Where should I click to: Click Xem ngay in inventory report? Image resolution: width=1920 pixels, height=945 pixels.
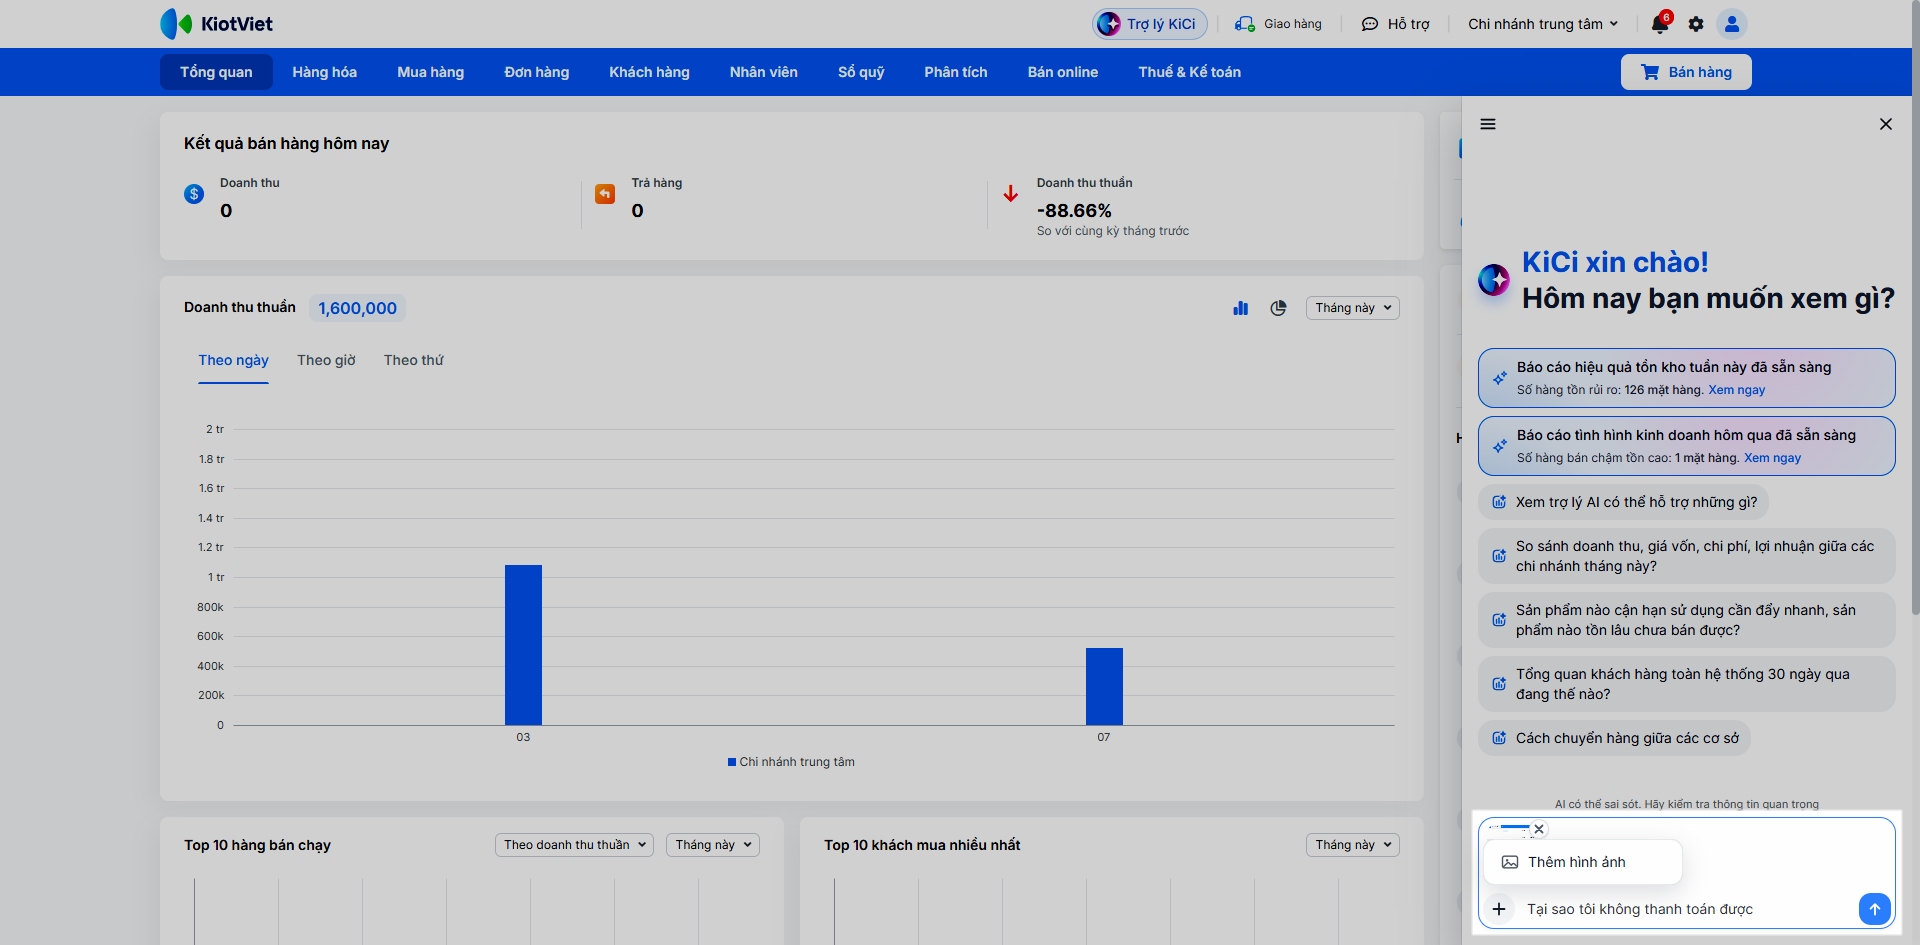click(1736, 390)
